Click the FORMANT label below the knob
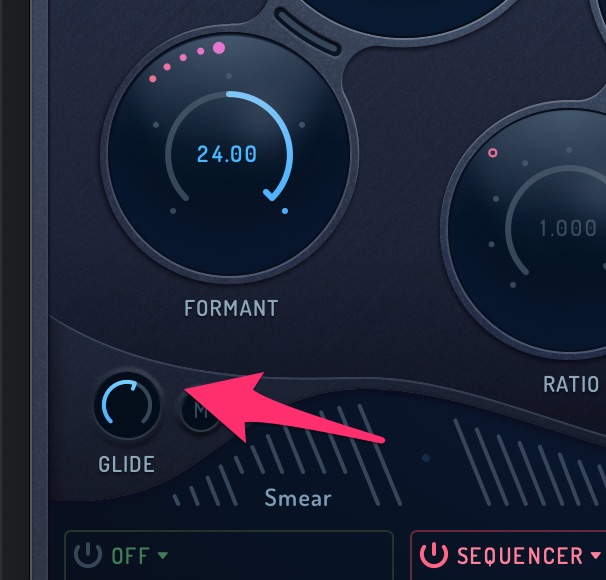Image resolution: width=606 pixels, height=580 pixels. coord(231,308)
